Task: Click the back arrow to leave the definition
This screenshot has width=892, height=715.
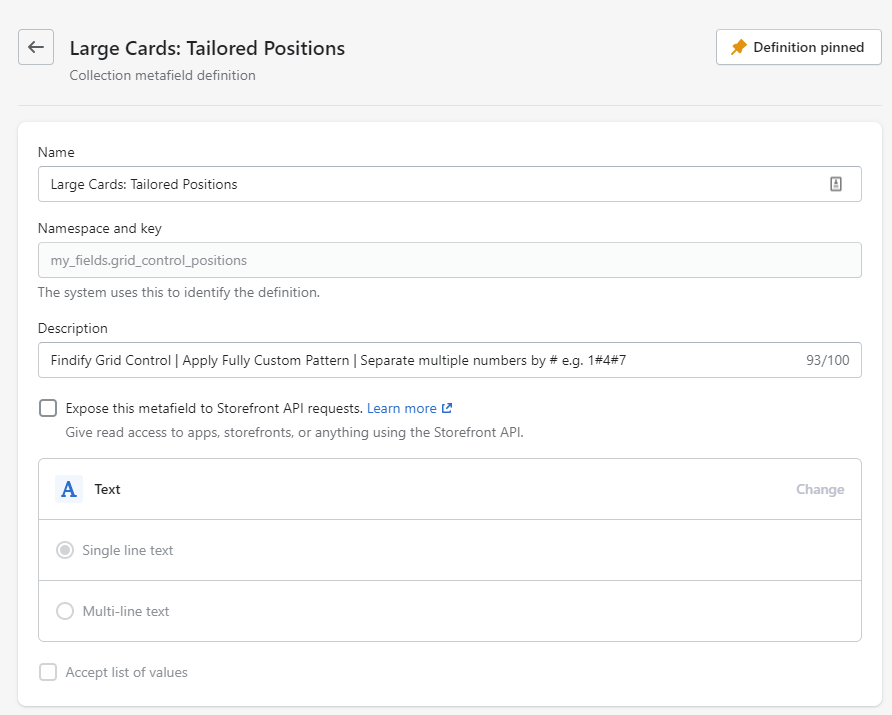Action: point(35,47)
